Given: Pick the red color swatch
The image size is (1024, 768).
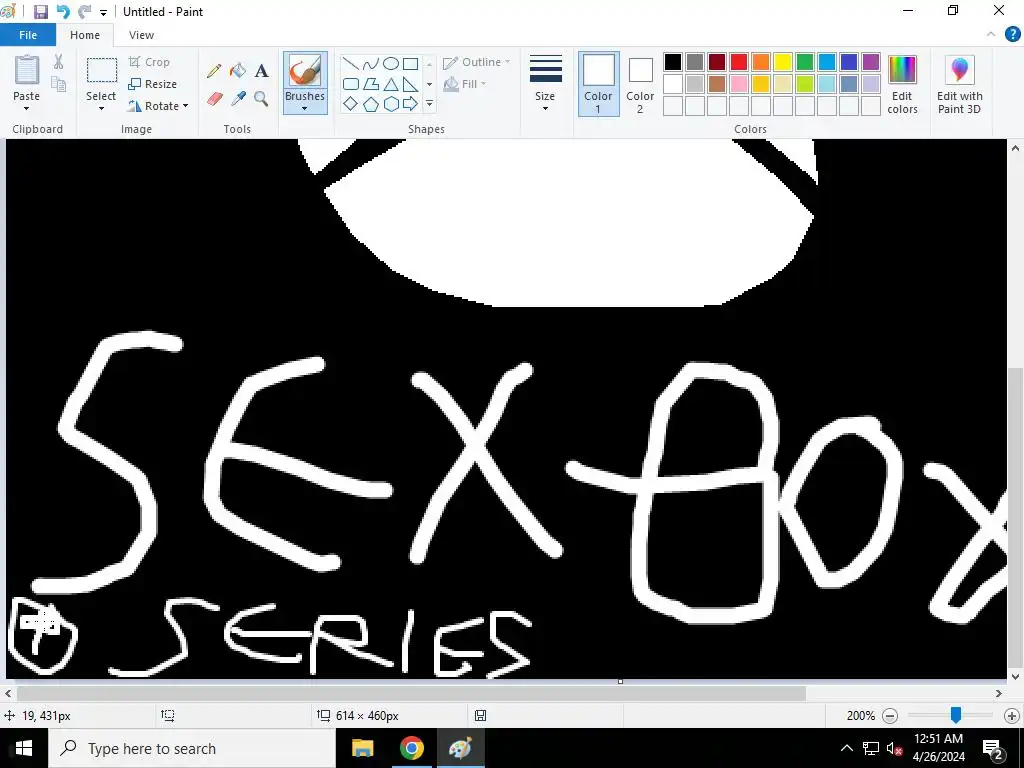Looking at the screenshot, I should [739, 62].
